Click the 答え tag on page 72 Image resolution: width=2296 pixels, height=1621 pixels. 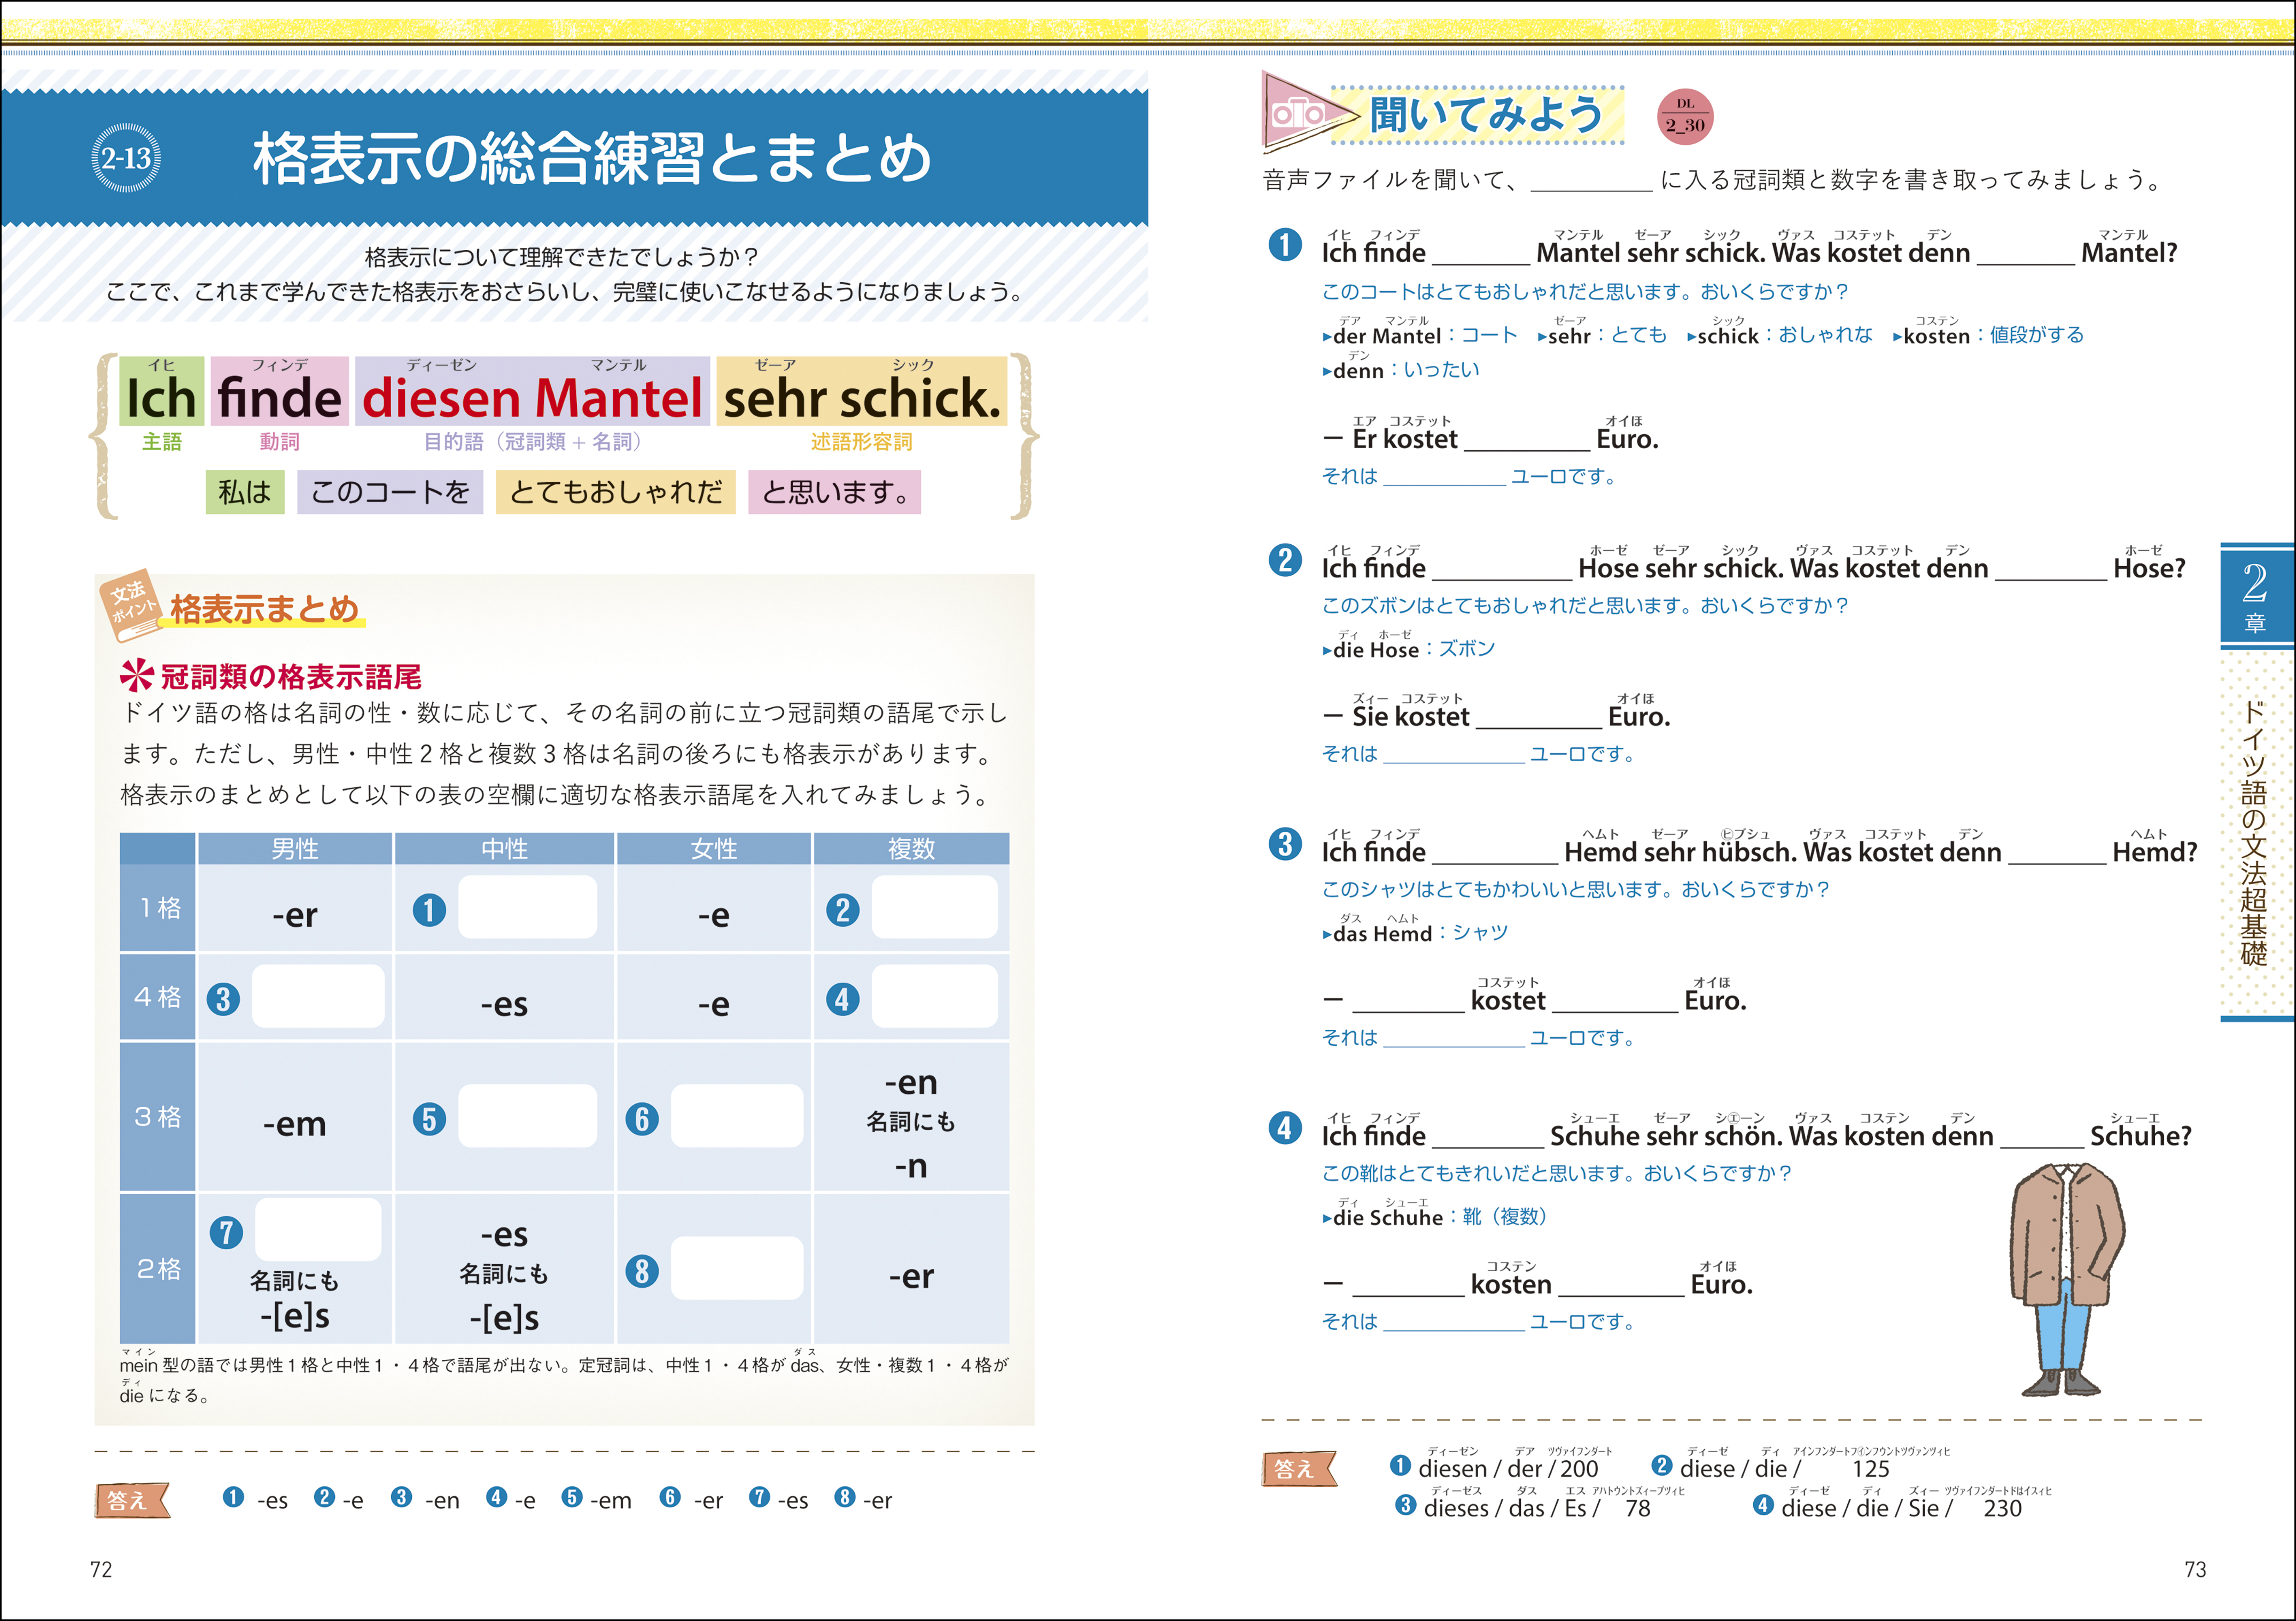[133, 1500]
